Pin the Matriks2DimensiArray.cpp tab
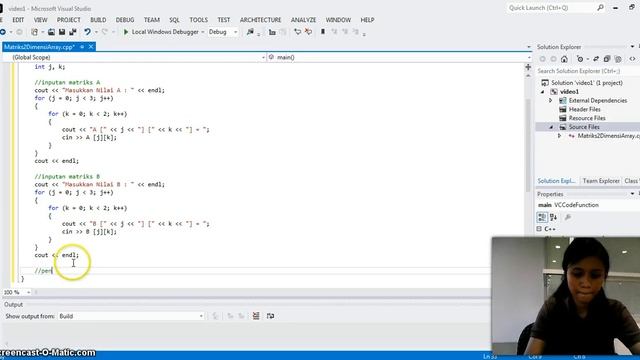This screenshot has width=640, height=360. [82, 47]
